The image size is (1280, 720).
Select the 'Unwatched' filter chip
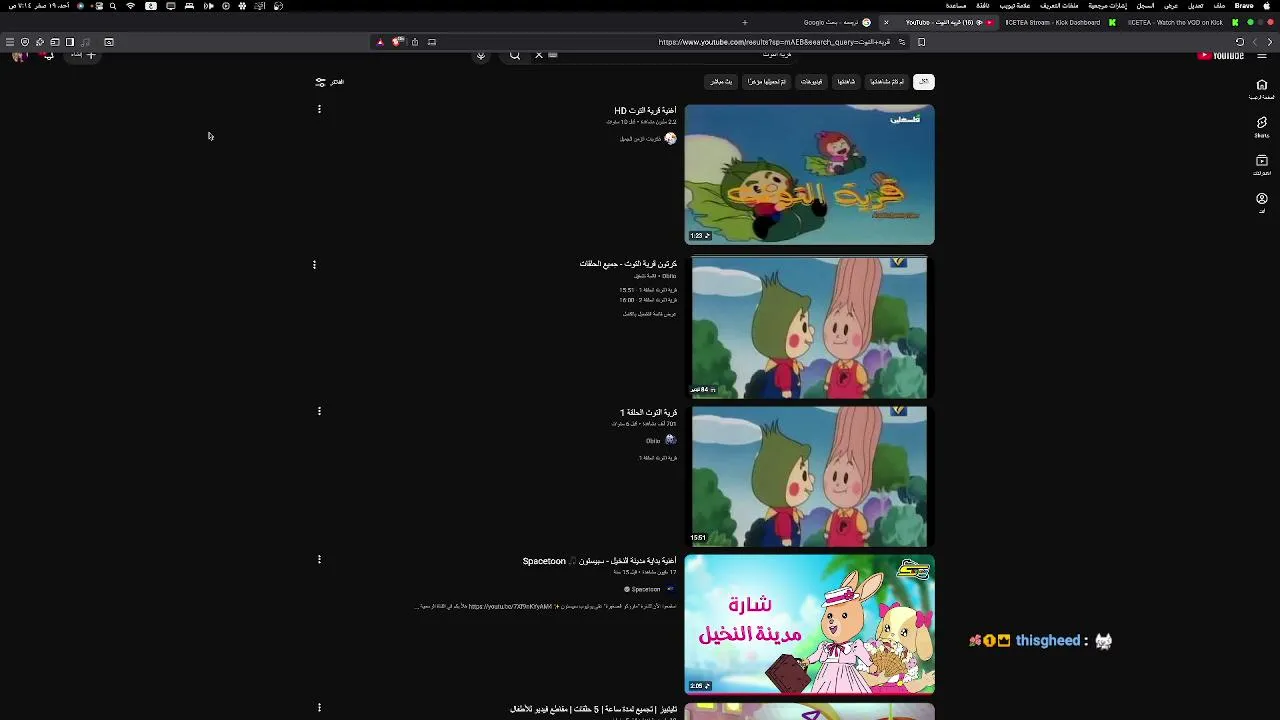point(887,82)
